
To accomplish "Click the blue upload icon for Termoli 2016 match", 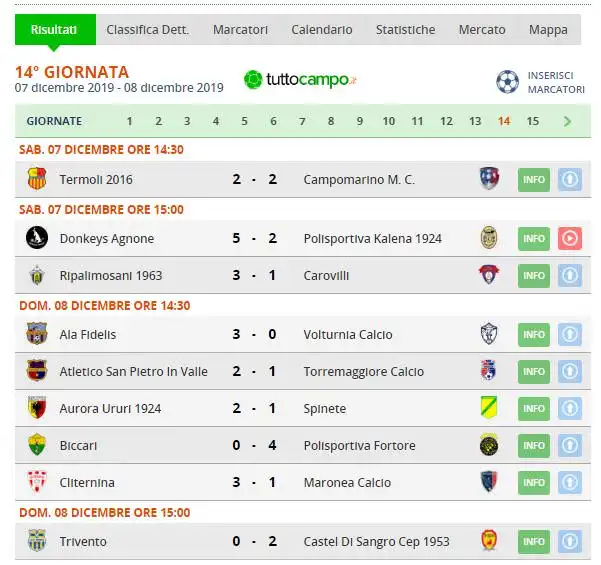I will [x=570, y=179].
